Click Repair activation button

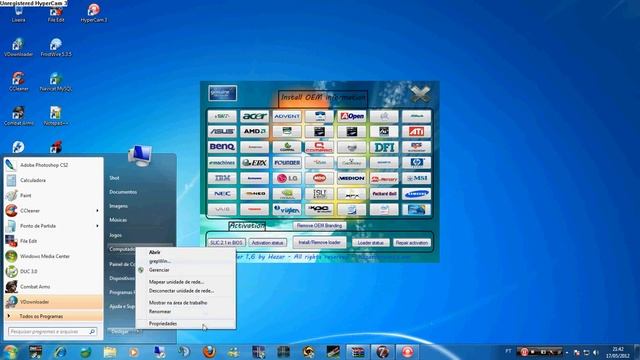[x=411, y=242]
